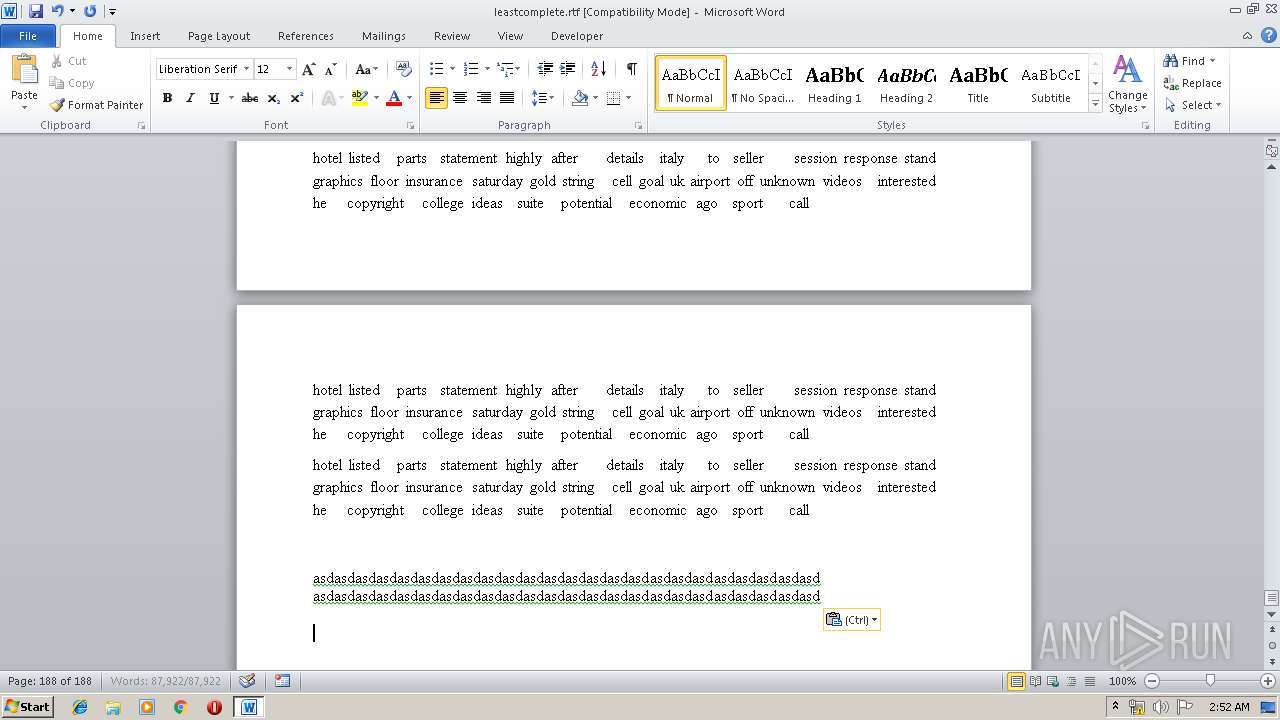1280x720 pixels.
Task: Click the spelling proofing status icon
Action: pyautogui.click(x=247, y=681)
